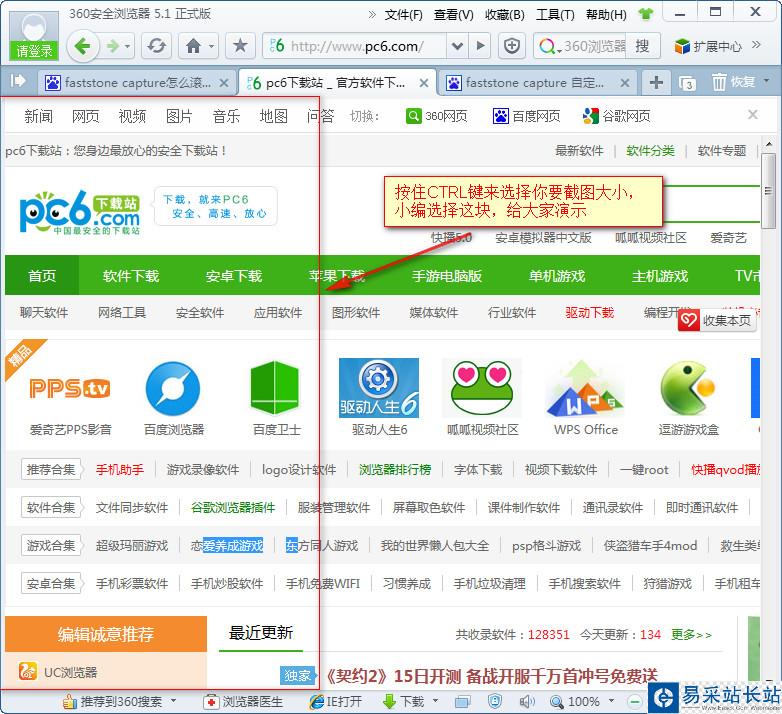Image resolution: width=782 pixels, height=714 pixels.
Task: Switch to 百度网页 search
Action: [x=526, y=116]
